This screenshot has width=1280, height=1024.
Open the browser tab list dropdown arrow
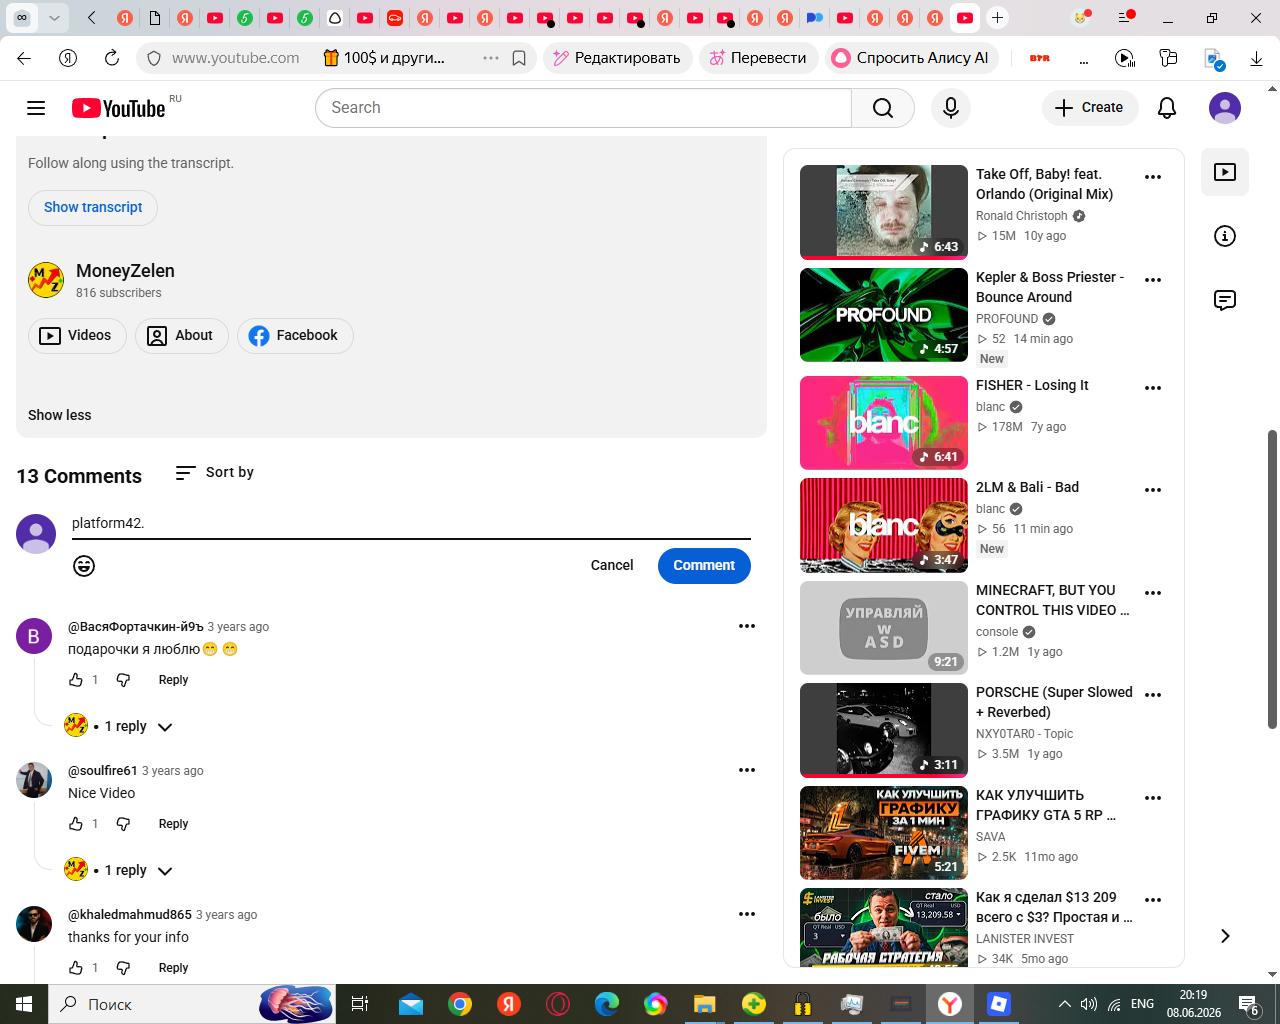tap(54, 18)
